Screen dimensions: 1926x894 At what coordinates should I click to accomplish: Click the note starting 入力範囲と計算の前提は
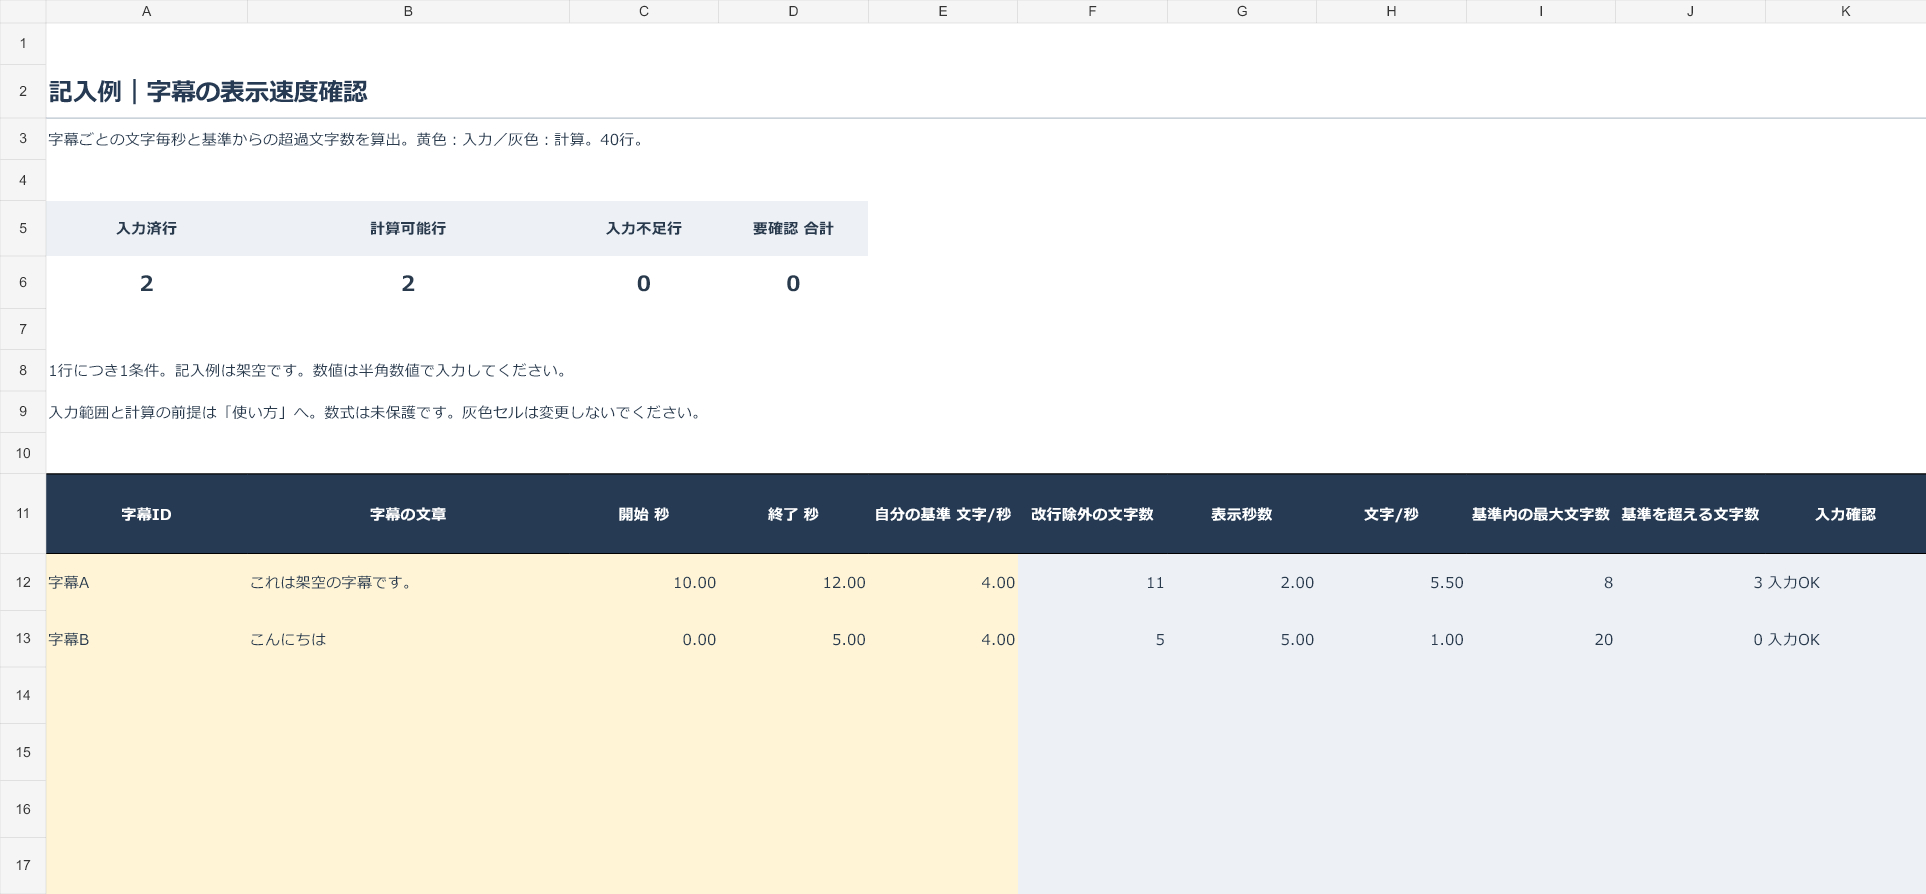(x=376, y=412)
